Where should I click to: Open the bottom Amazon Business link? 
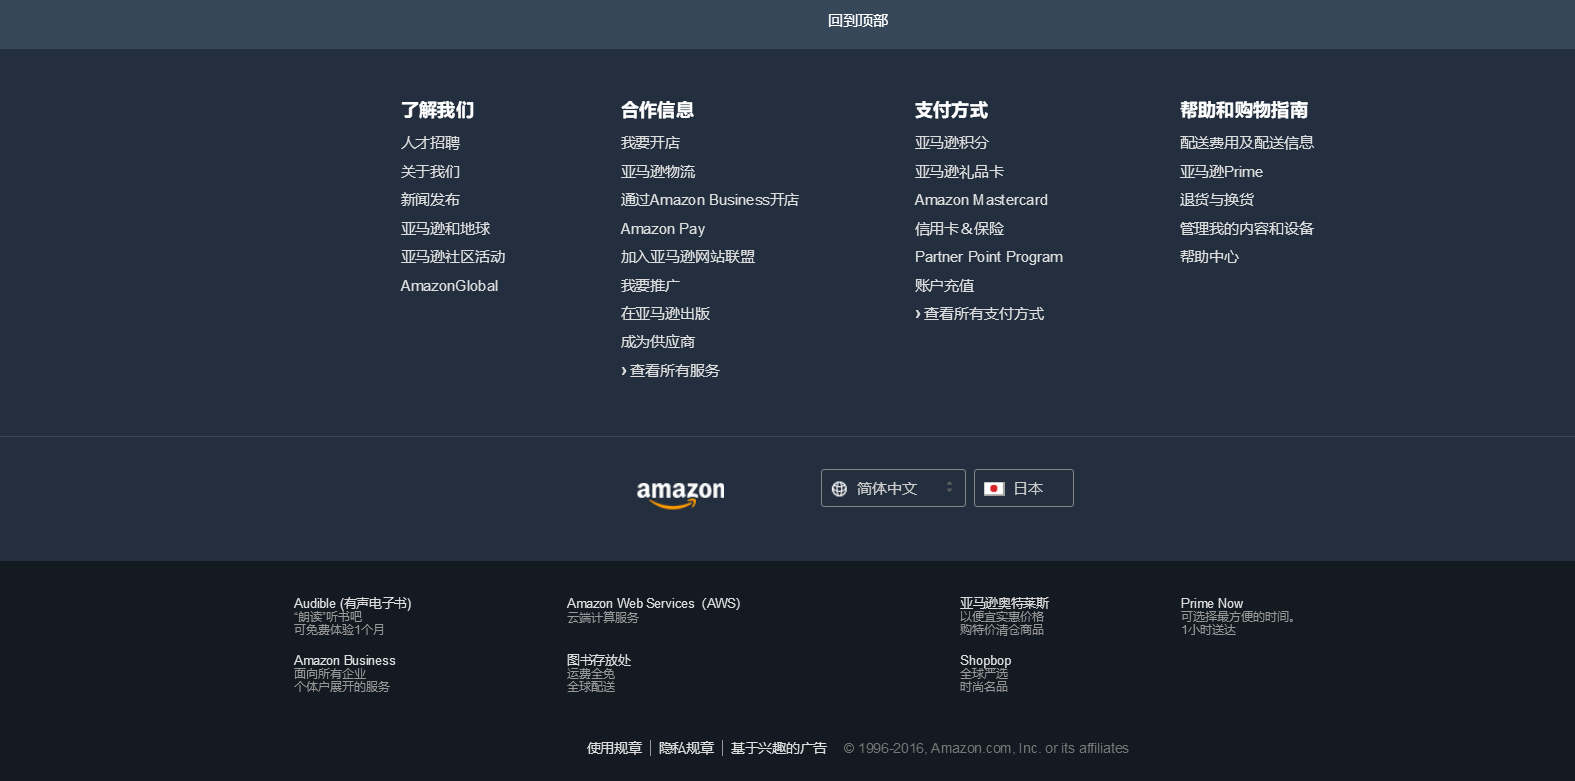tap(344, 660)
